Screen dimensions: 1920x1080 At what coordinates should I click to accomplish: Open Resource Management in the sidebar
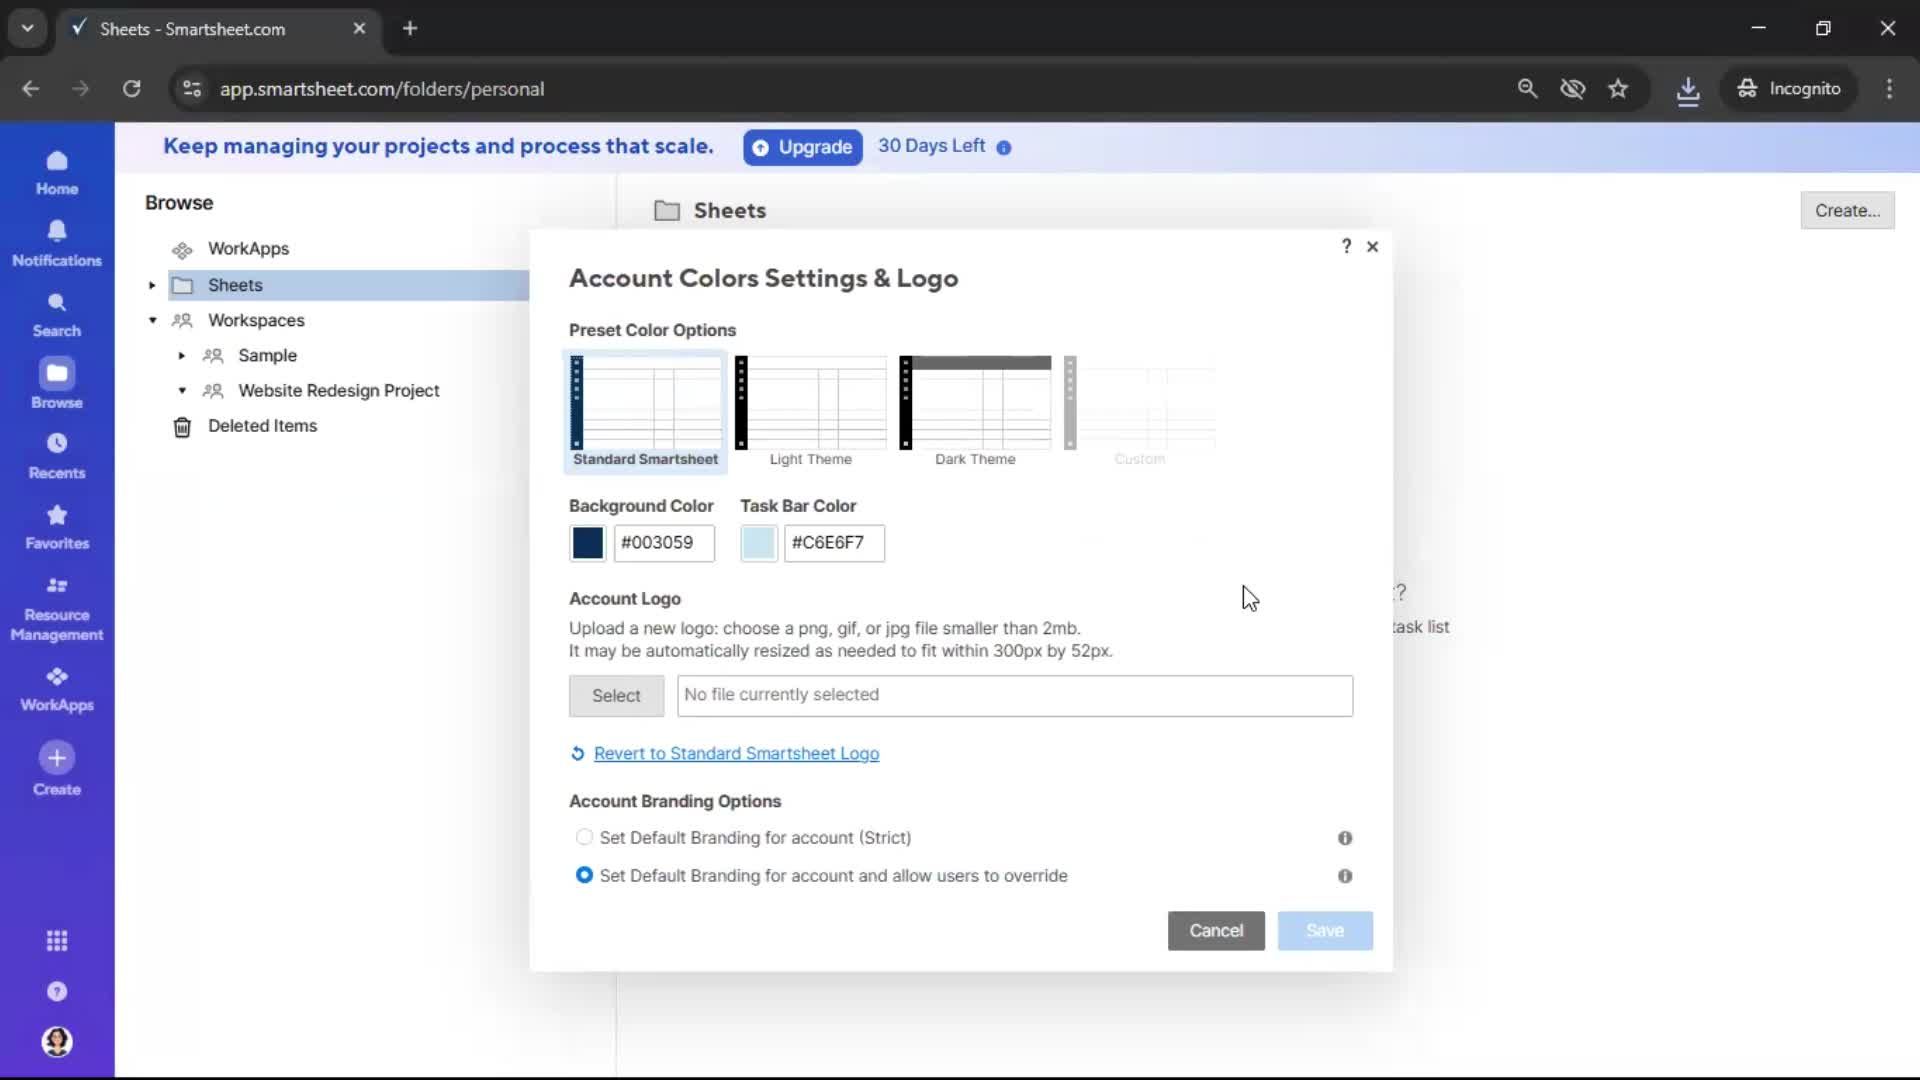[57, 607]
